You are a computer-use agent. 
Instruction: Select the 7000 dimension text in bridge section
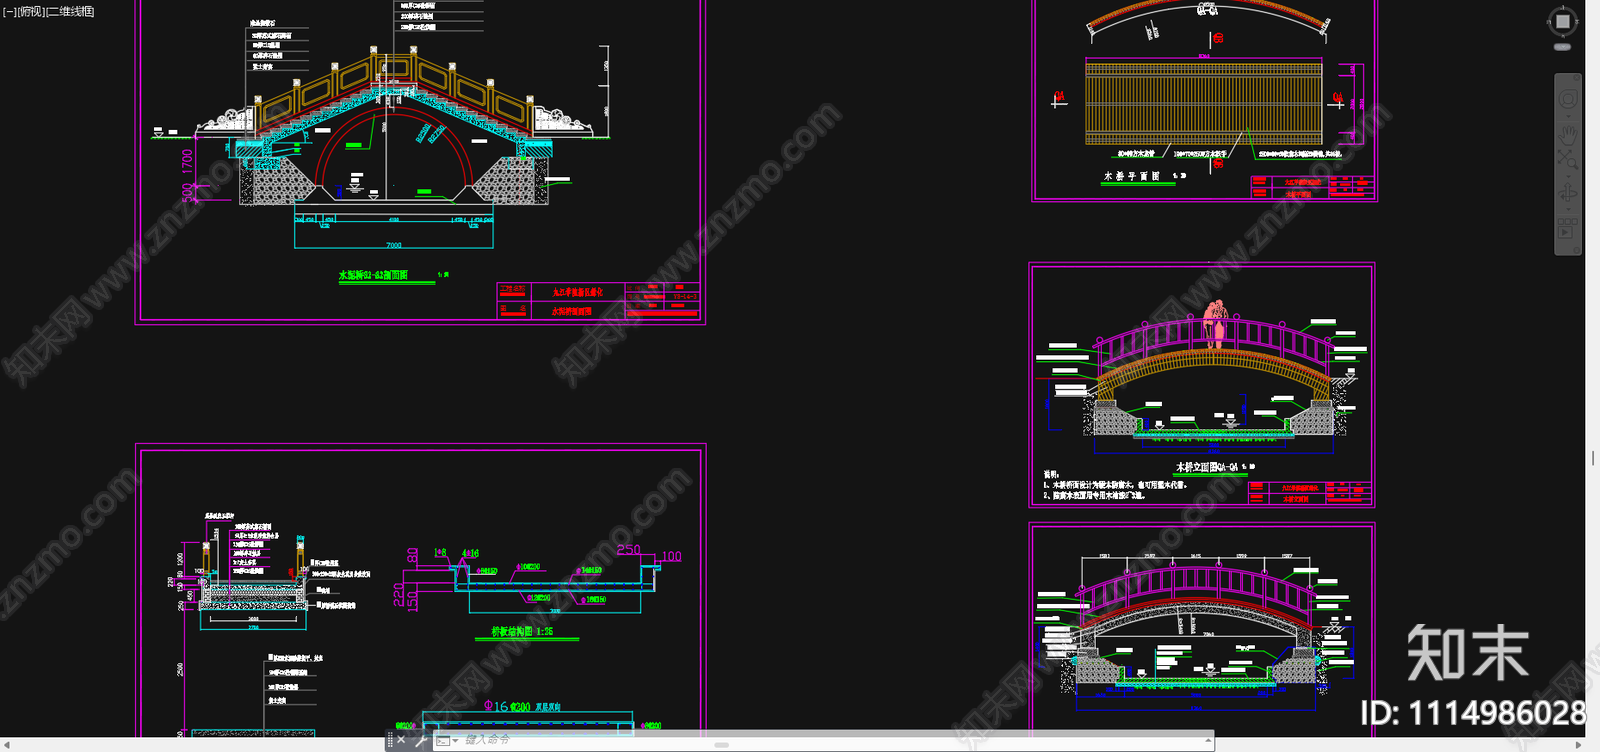[x=394, y=245]
